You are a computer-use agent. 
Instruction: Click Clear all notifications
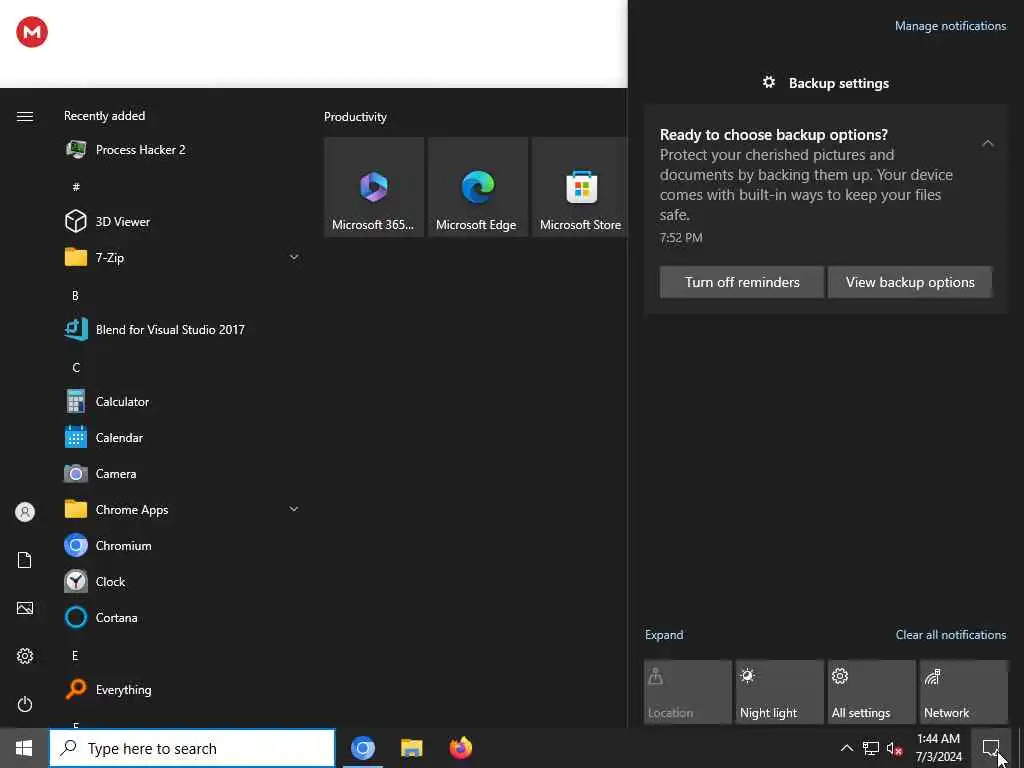(x=951, y=635)
